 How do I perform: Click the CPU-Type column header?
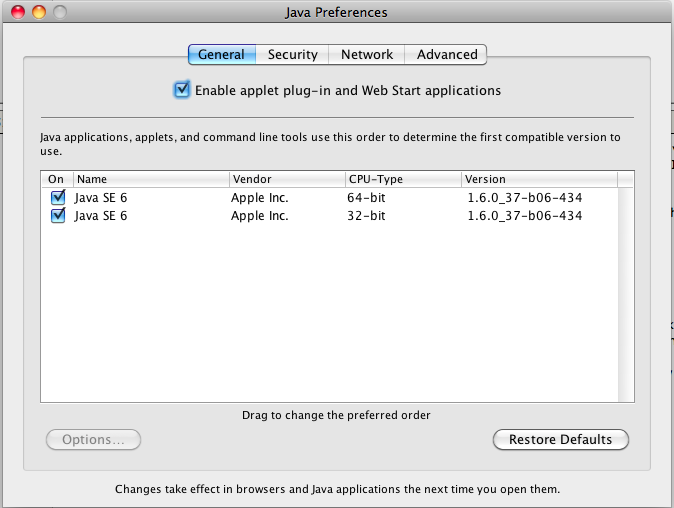pyautogui.click(x=403, y=179)
